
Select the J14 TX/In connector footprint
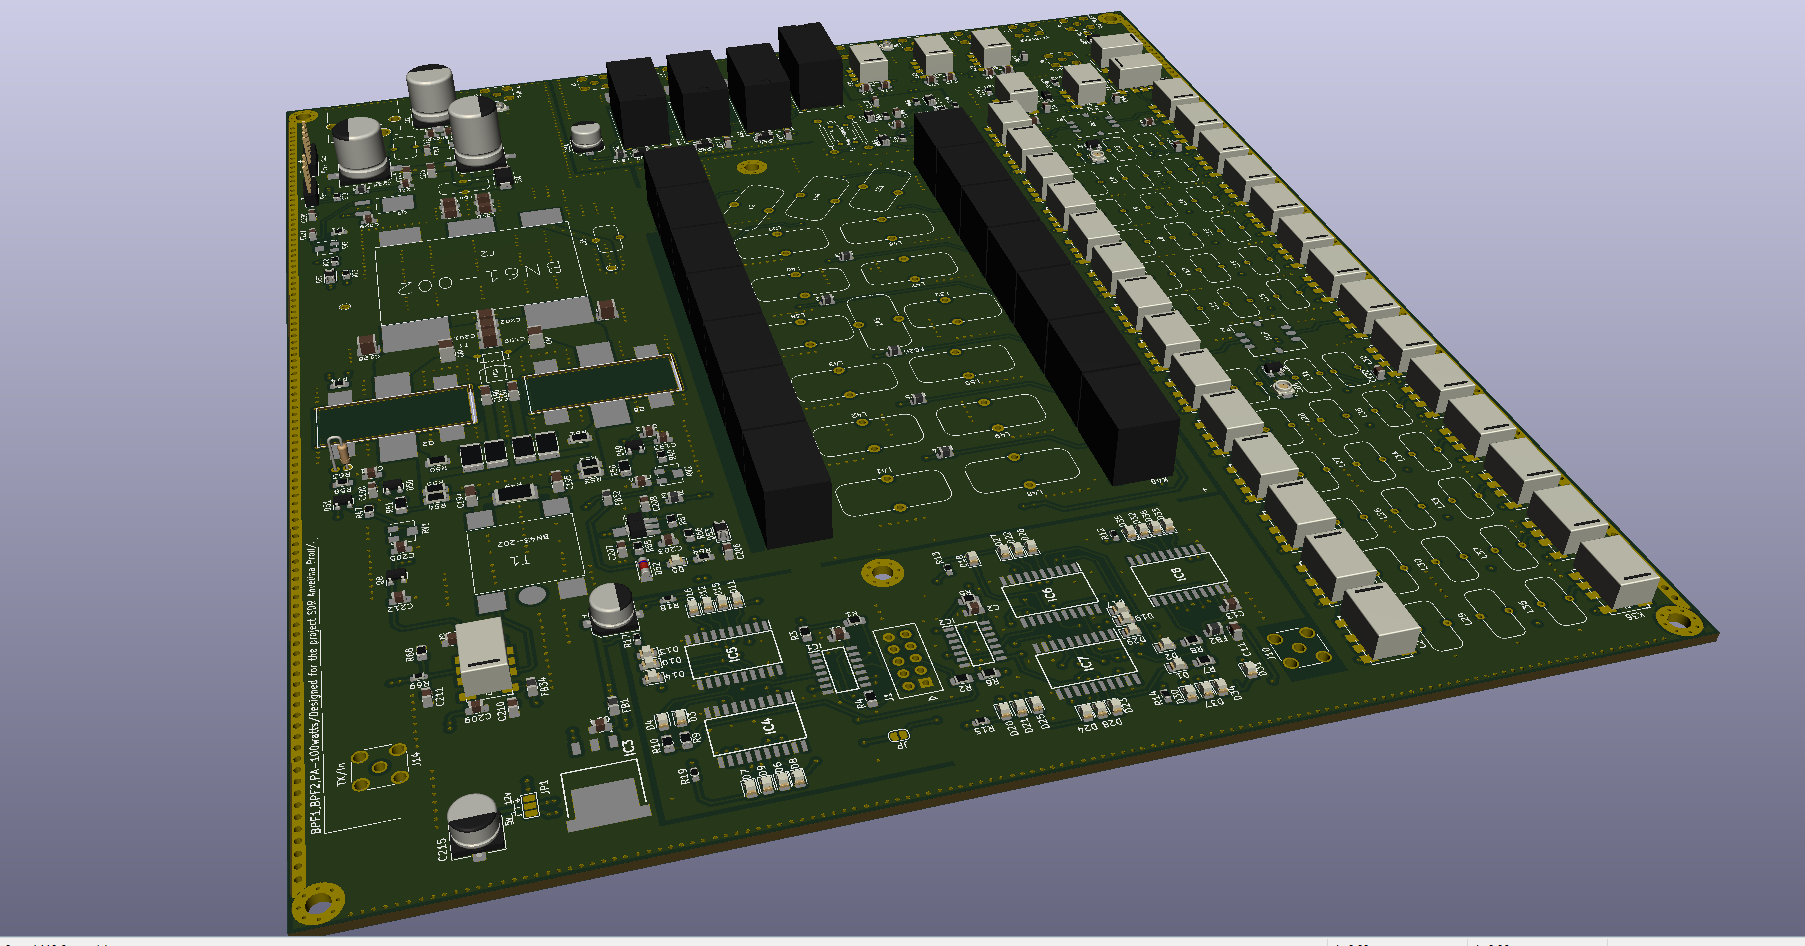[379, 767]
